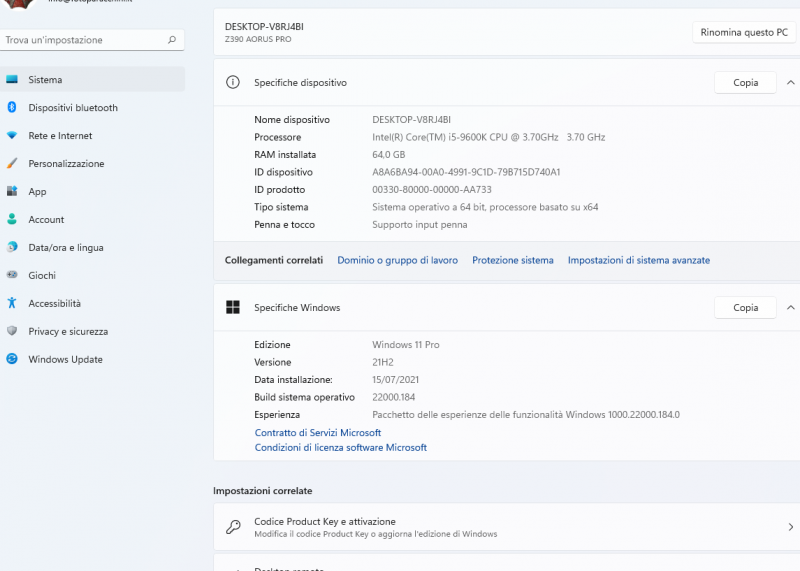
Task: Click the search magnifier icon
Action: tap(172, 40)
